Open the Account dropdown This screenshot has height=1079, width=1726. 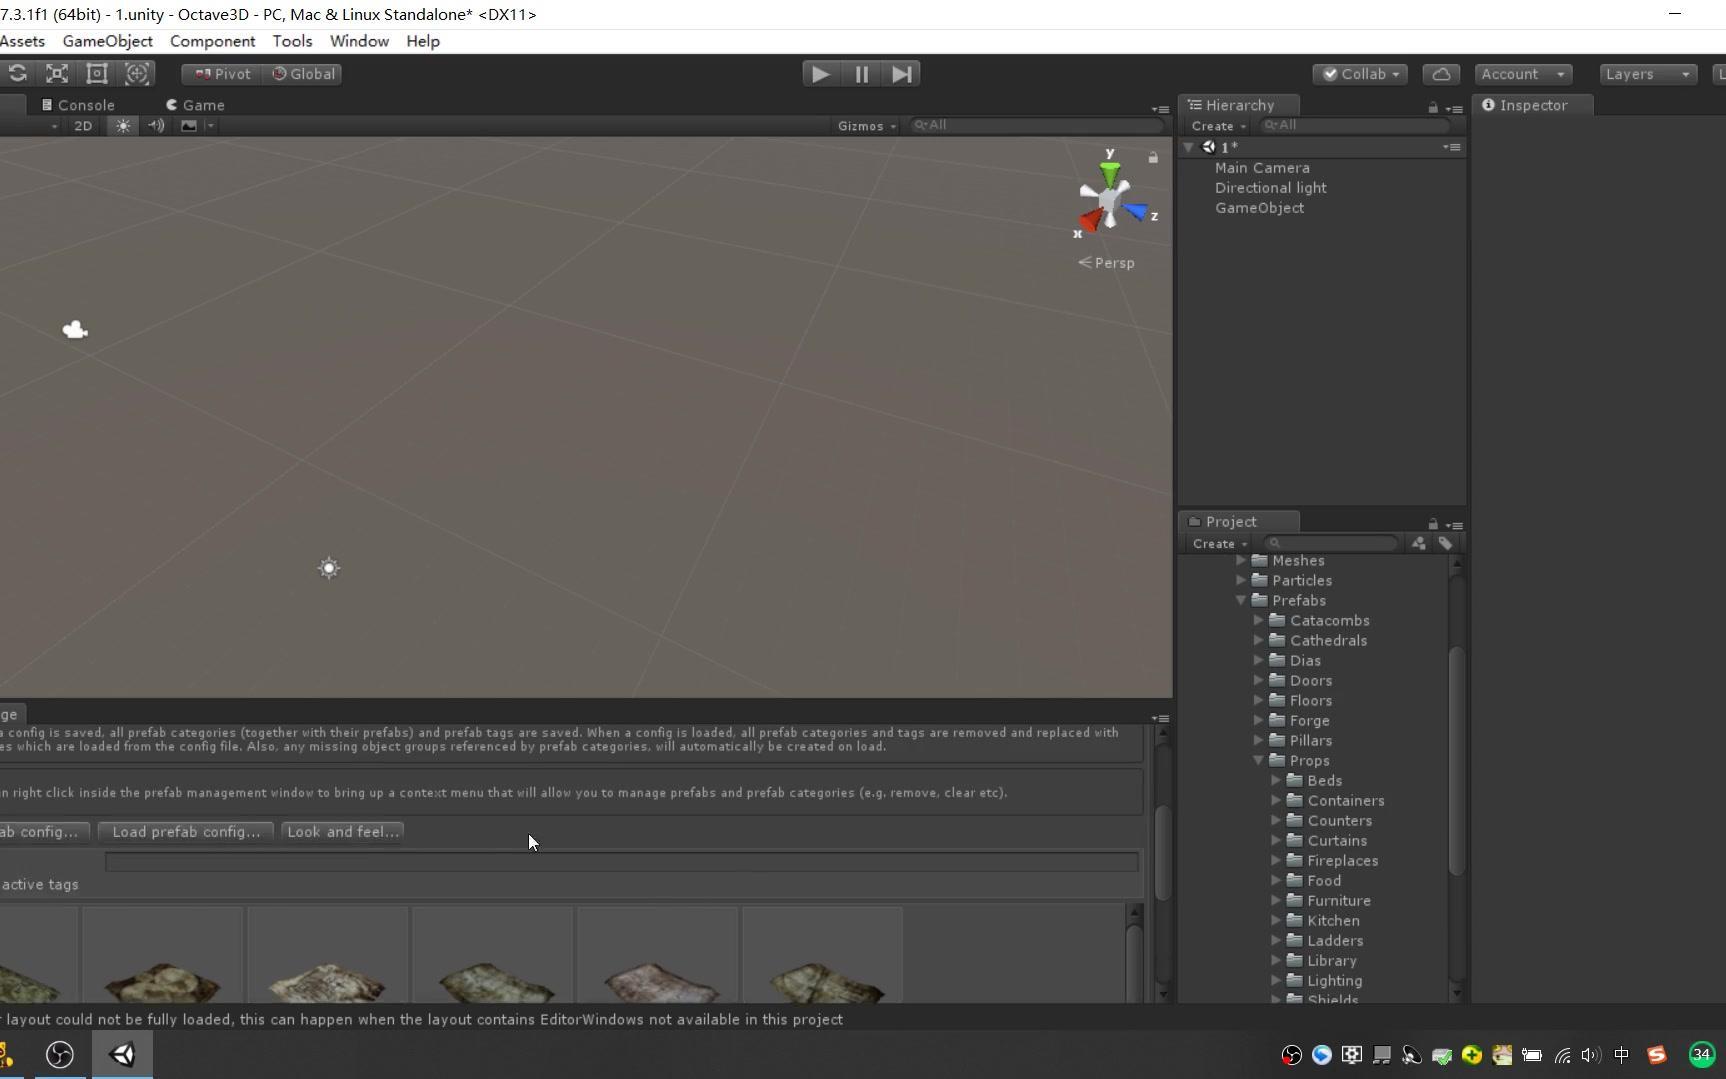(1523, 74)
